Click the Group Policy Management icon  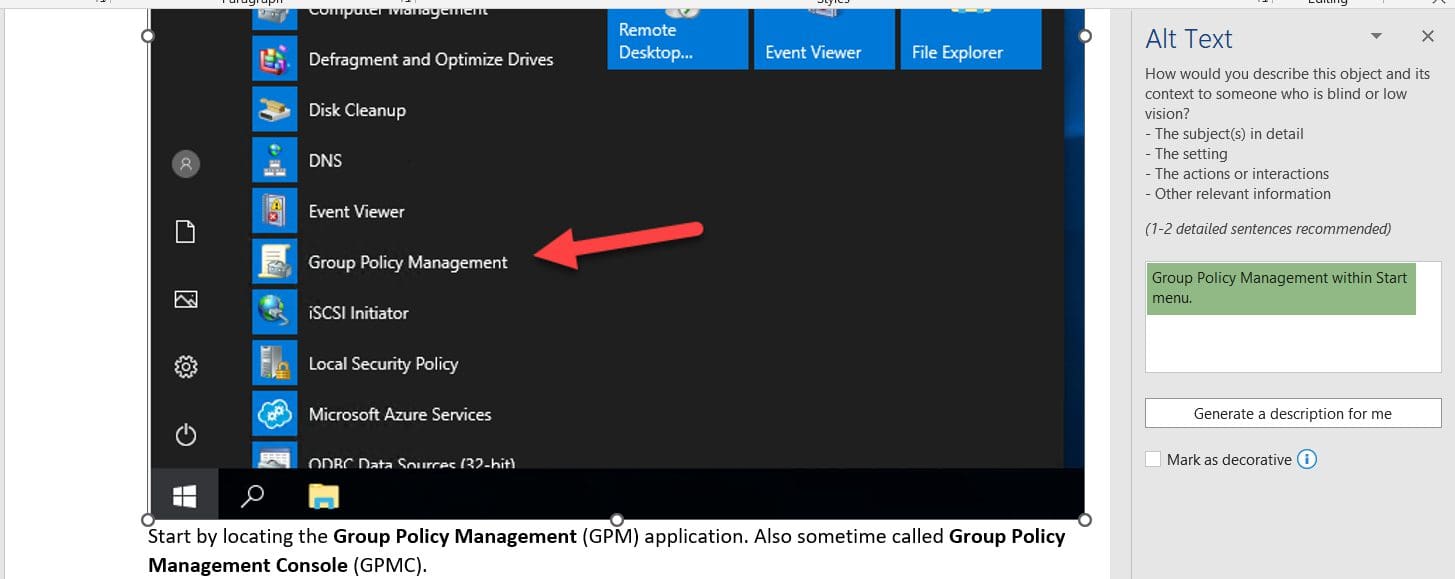pyautogui.click(x=274, y=262)
